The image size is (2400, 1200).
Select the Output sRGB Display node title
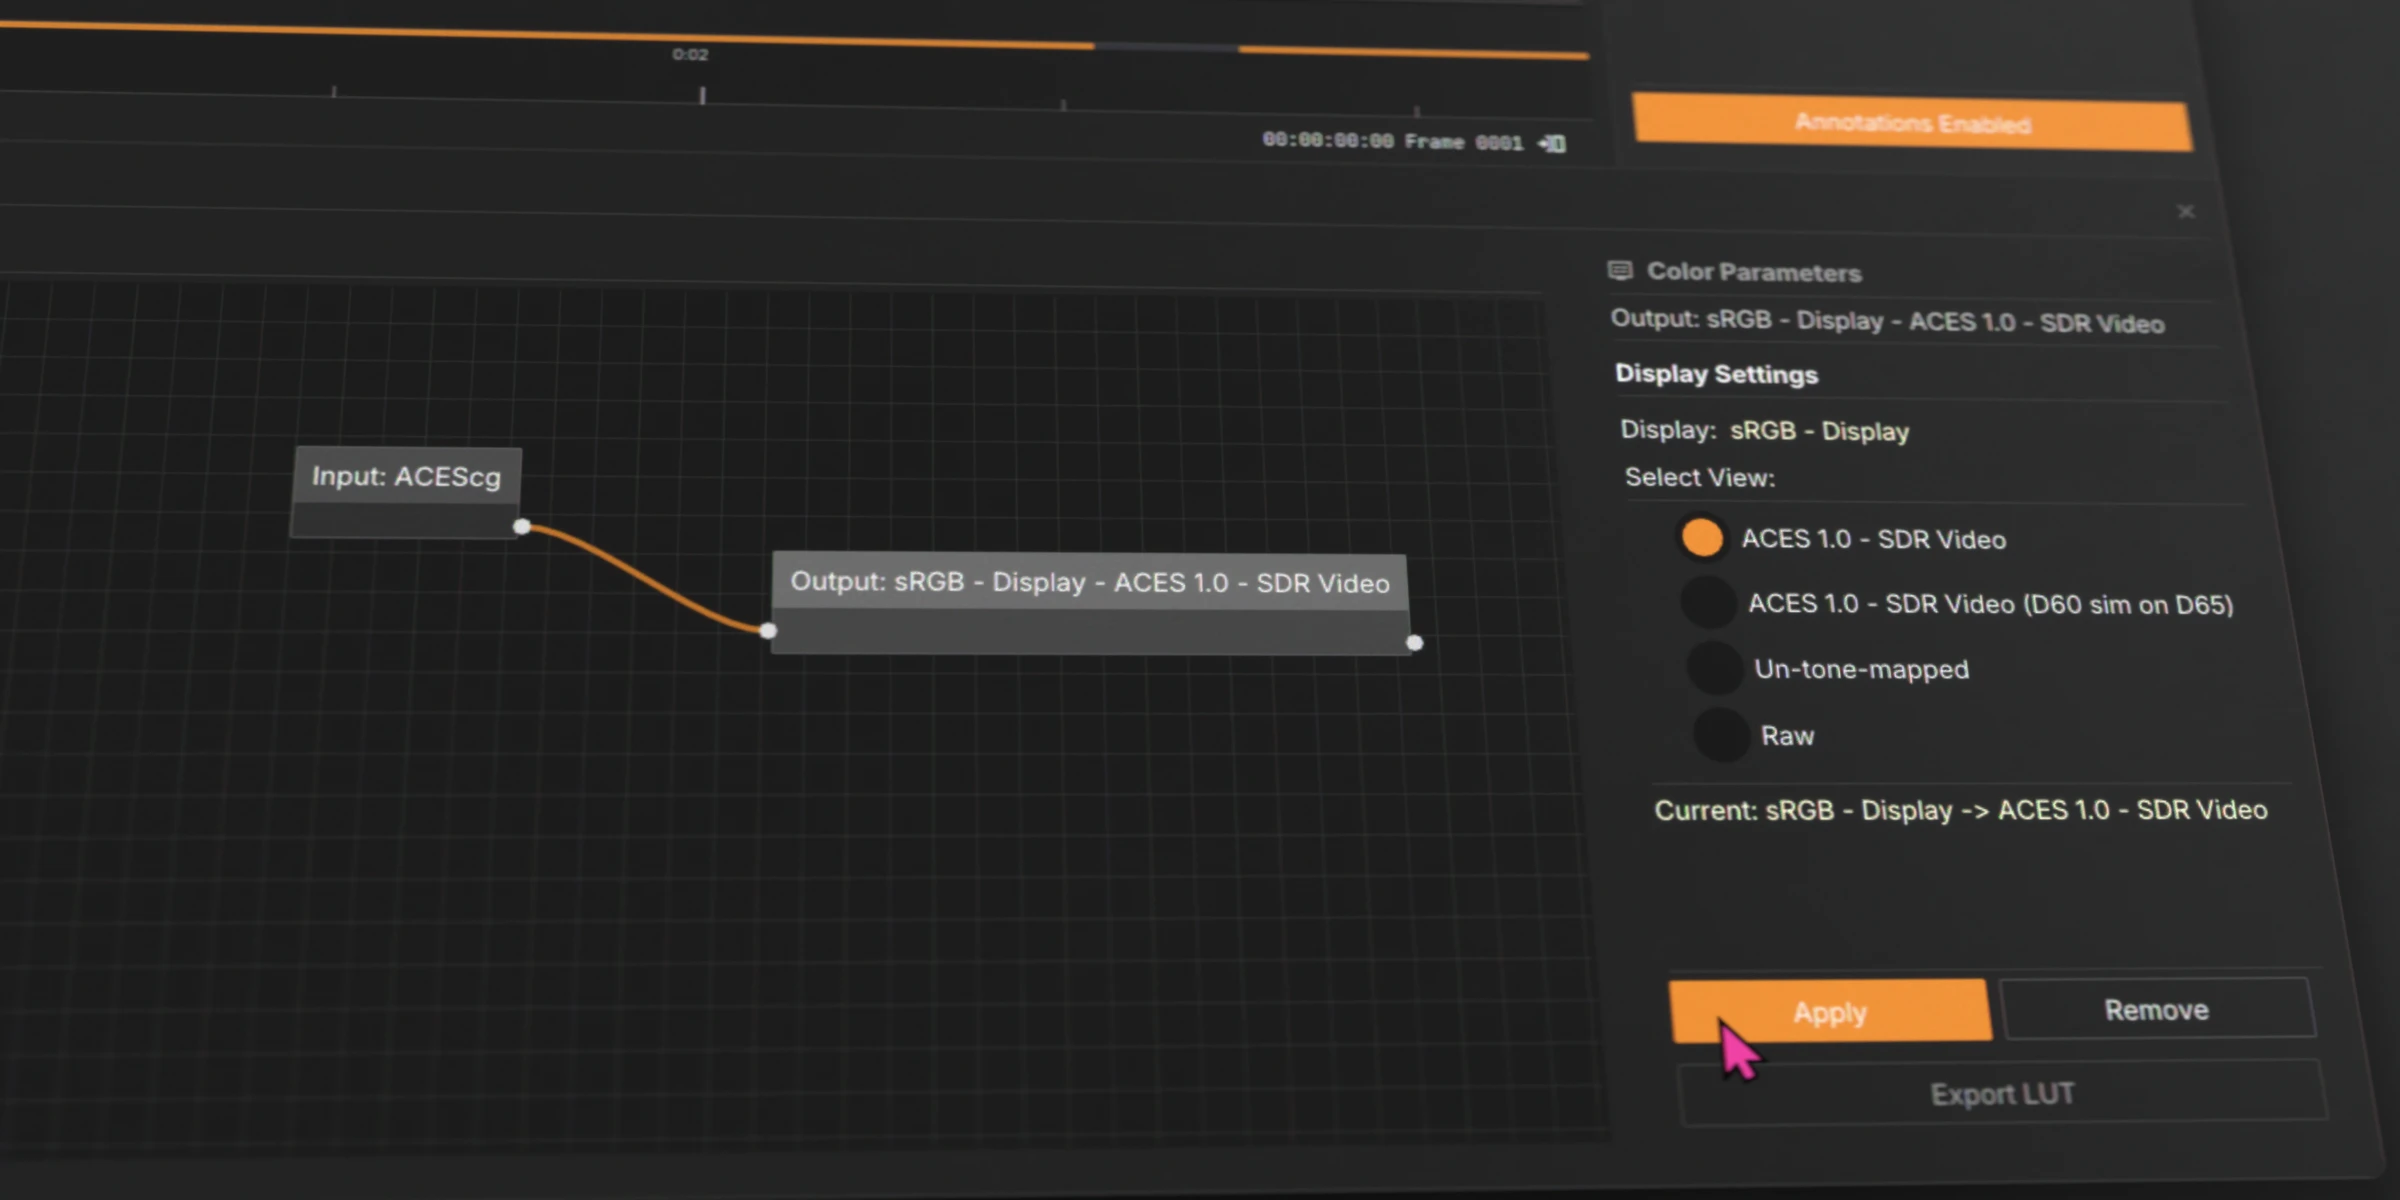1089,582
